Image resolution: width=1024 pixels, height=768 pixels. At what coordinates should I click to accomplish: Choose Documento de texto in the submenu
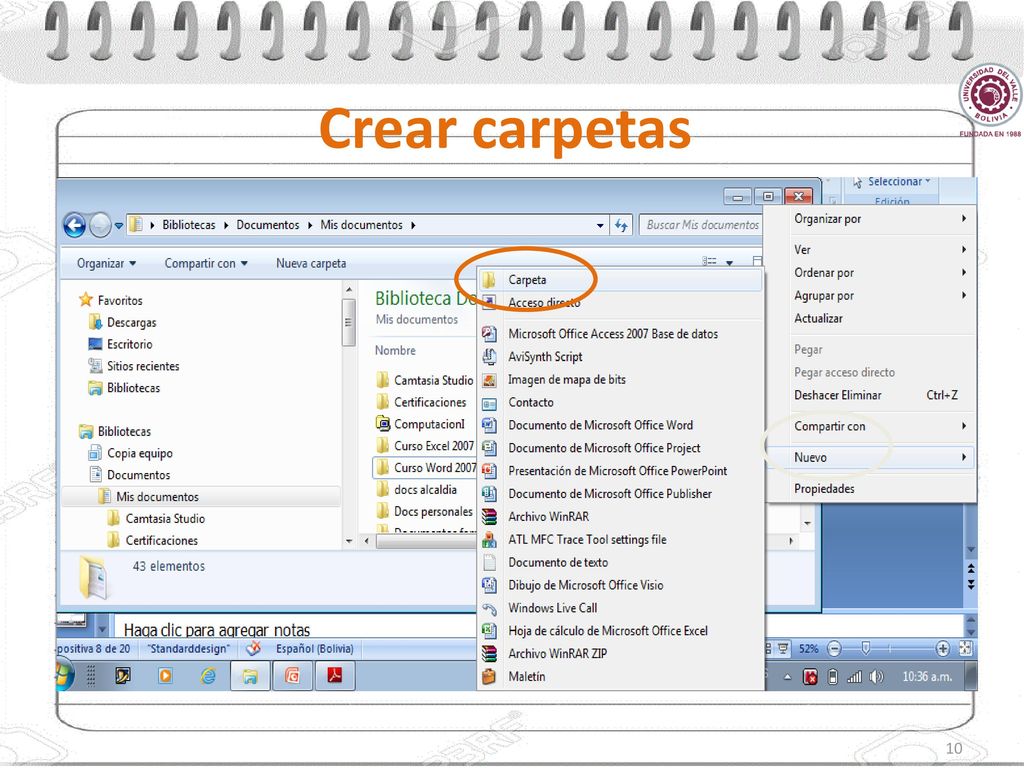pyautogui.click(x=621, y=562)
